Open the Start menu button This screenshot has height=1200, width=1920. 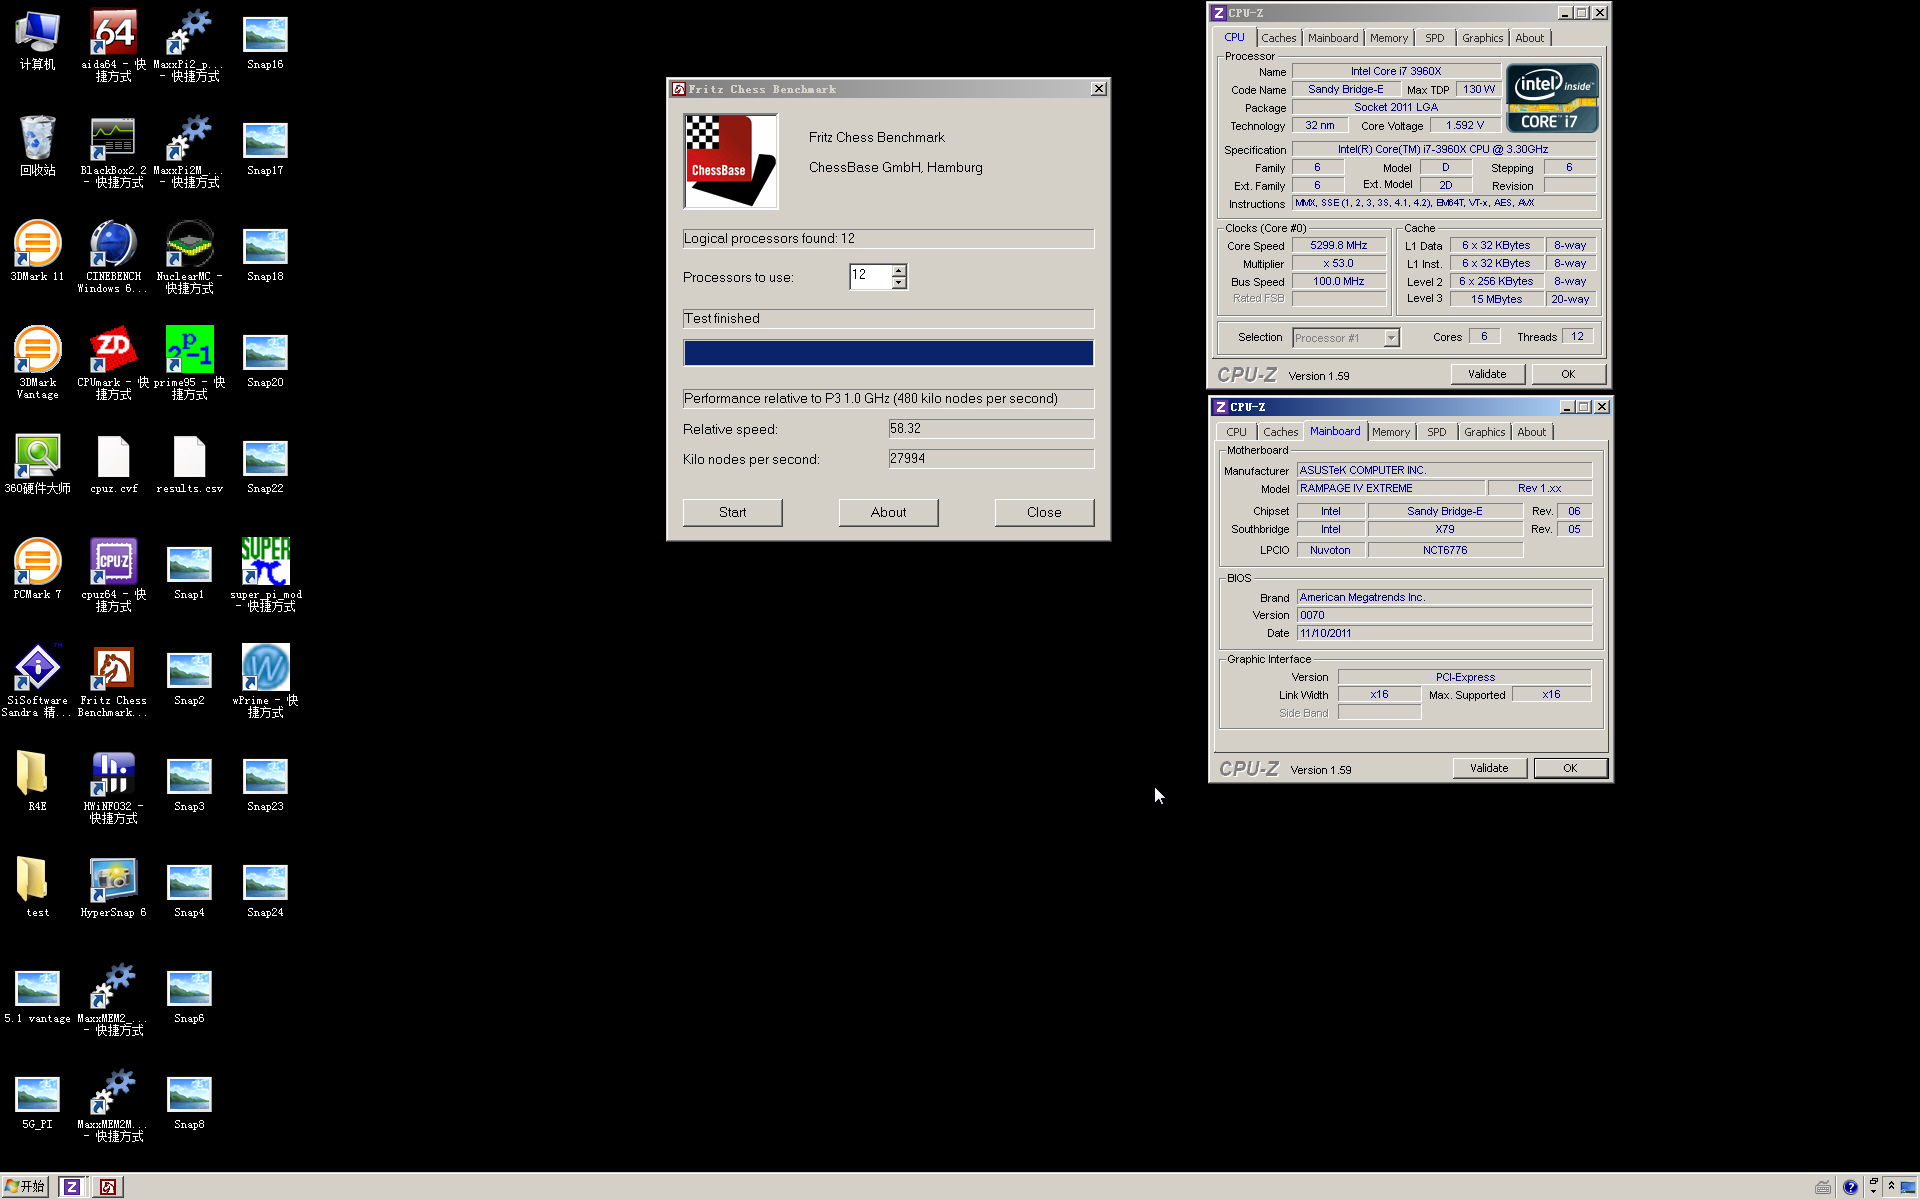[x=25, y=1187]
